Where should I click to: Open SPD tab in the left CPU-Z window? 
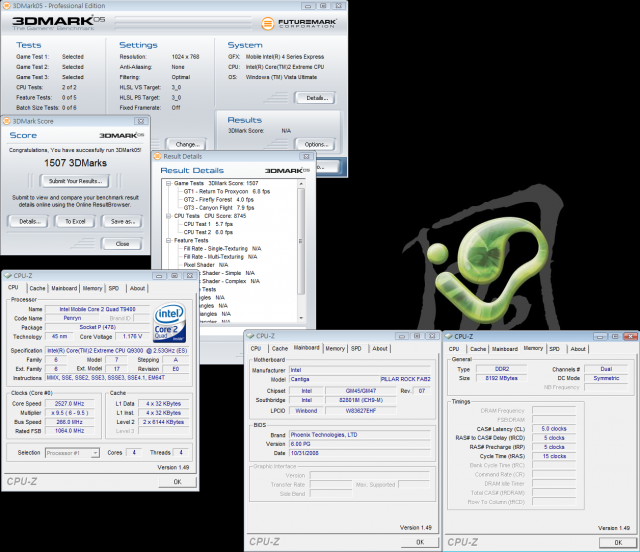coord(114,288)
